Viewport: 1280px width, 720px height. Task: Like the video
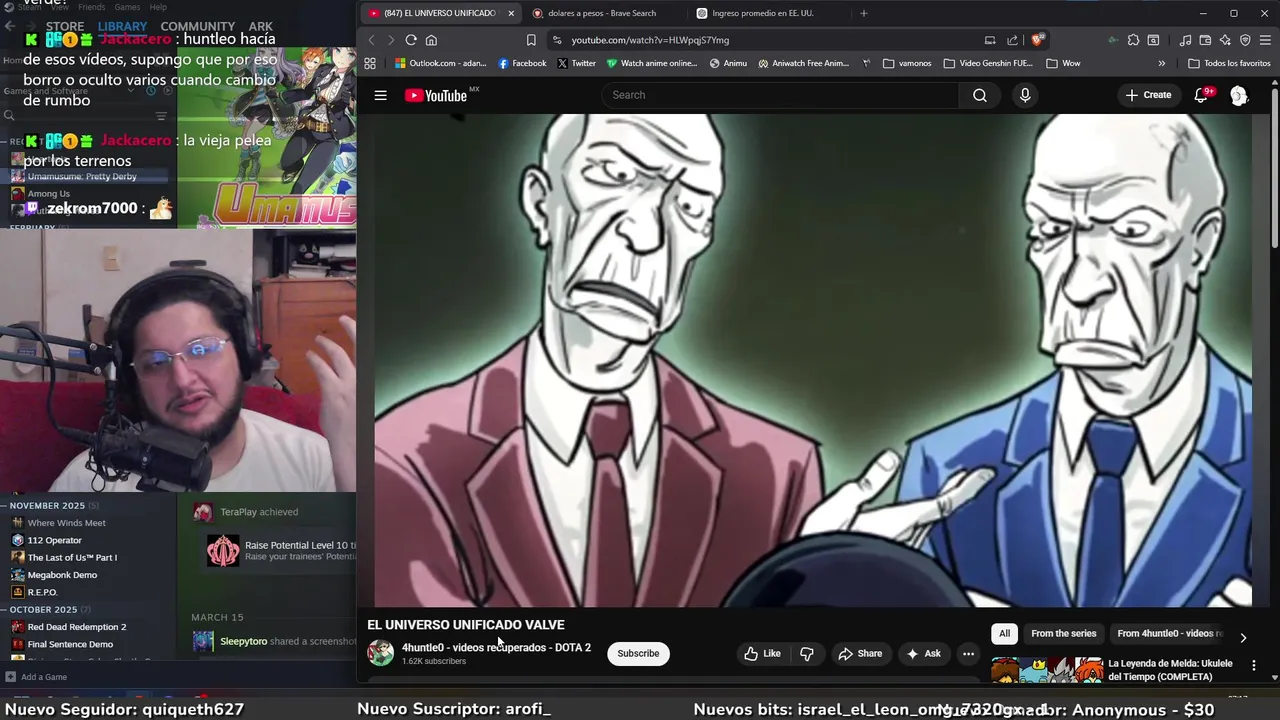[x=762, y=654]
